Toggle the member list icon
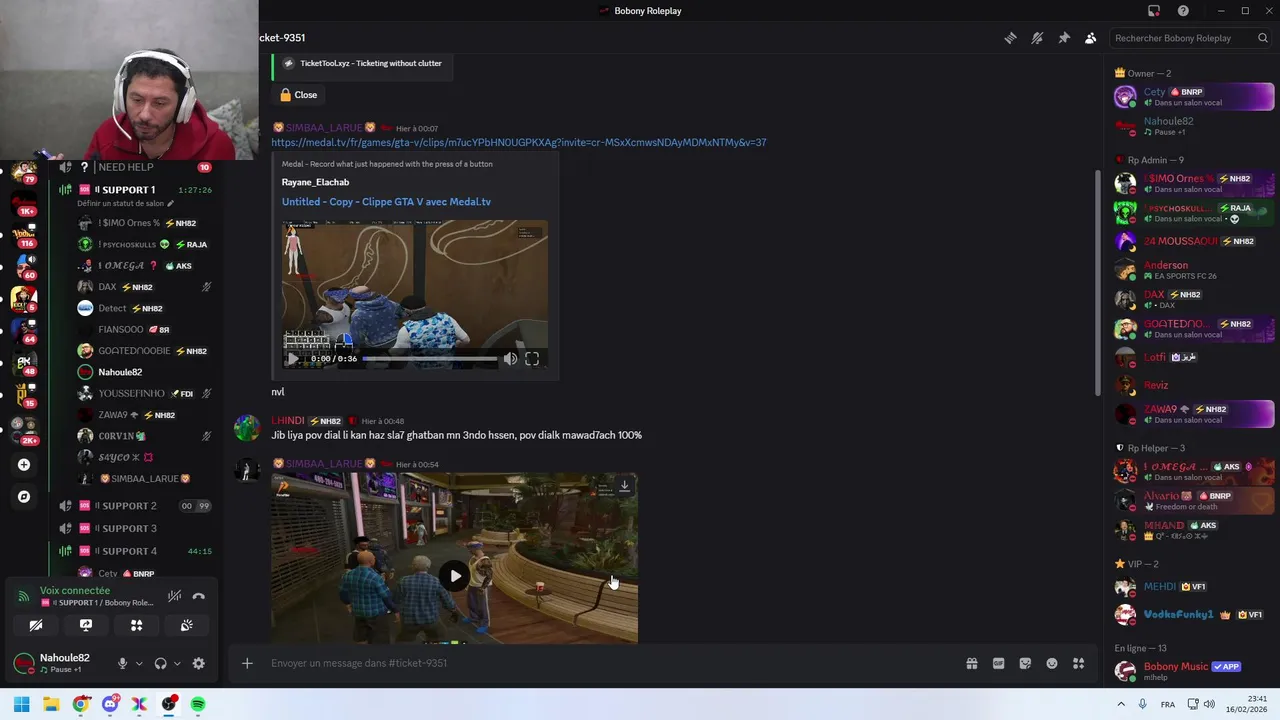Screen dimensions: 1280x720 (1090, 38)
